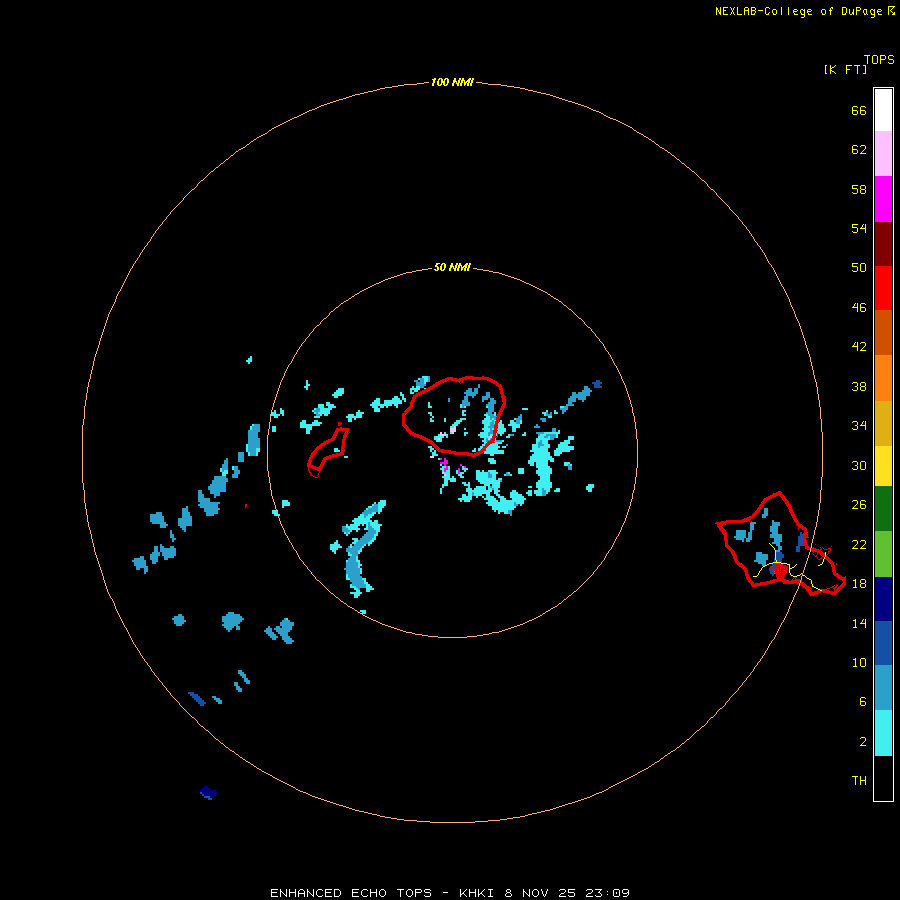The image size is (900, 900).
Task: Click the legend value '30'
Action: pos(859,465)
